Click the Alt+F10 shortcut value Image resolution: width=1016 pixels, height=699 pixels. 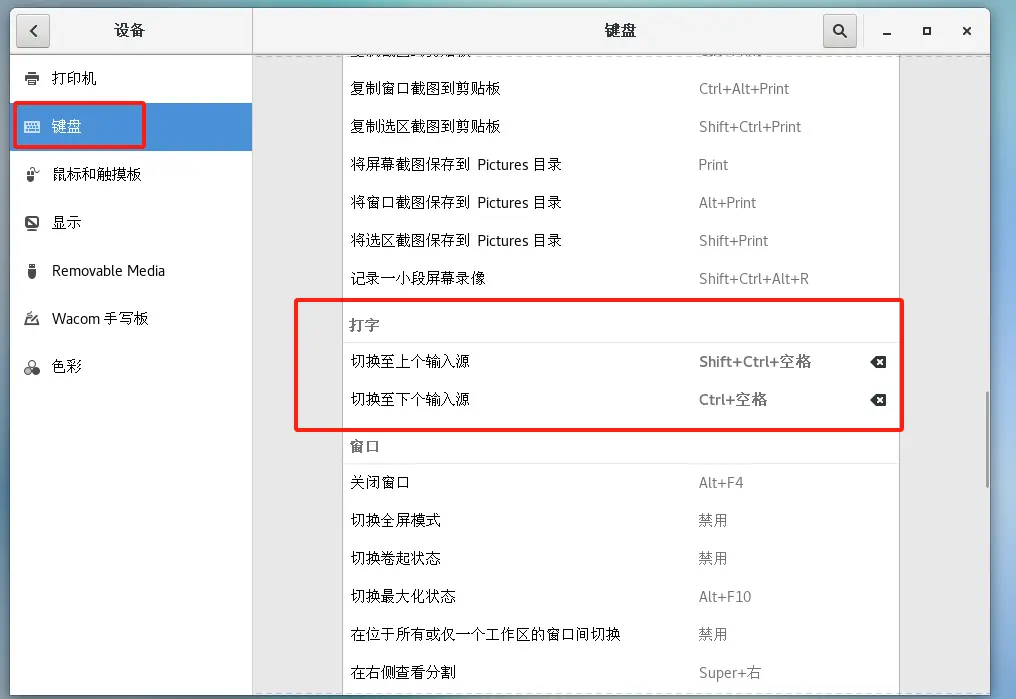pyautogui.click(x=724, y=597)
